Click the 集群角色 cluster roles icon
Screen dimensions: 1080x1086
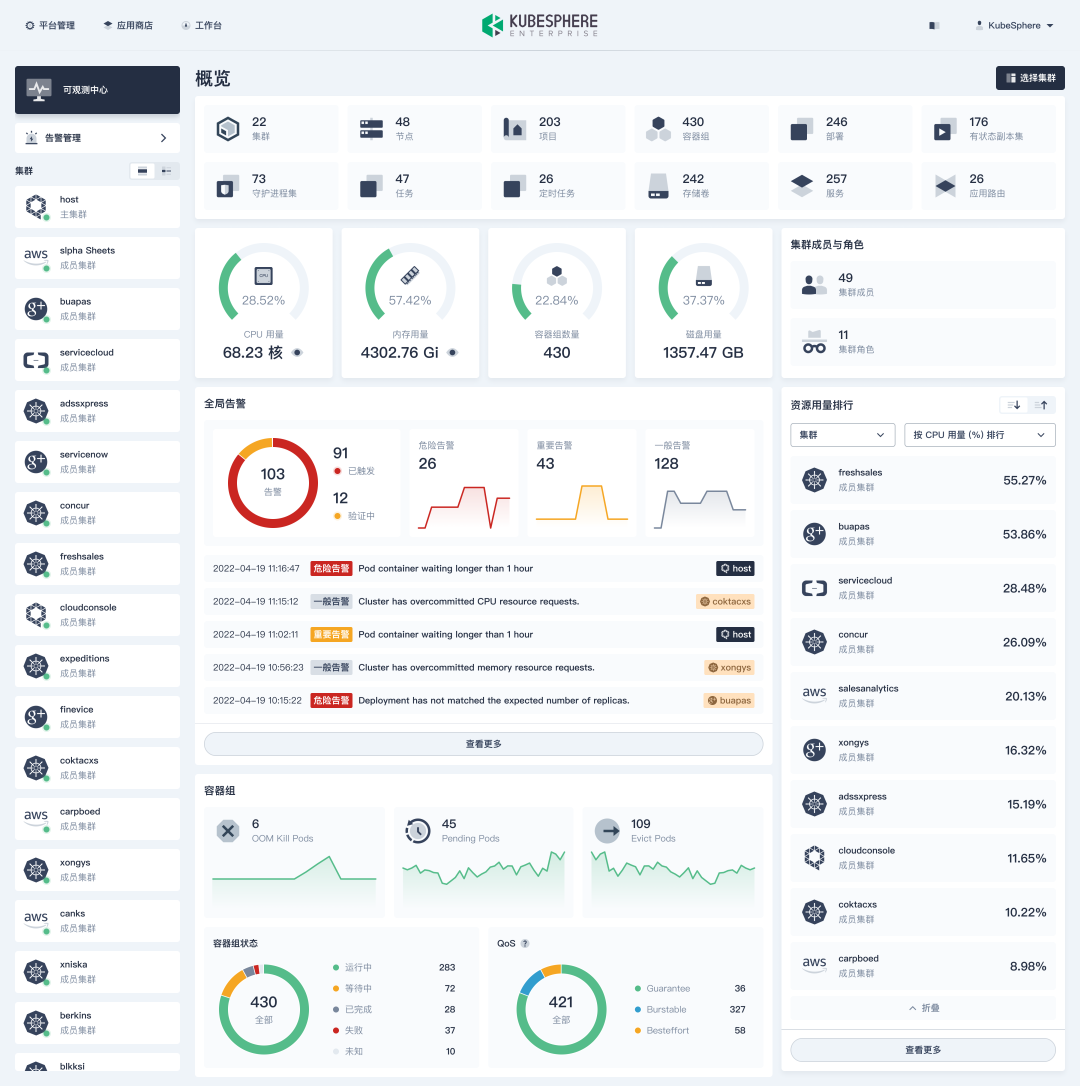point(814,342)
